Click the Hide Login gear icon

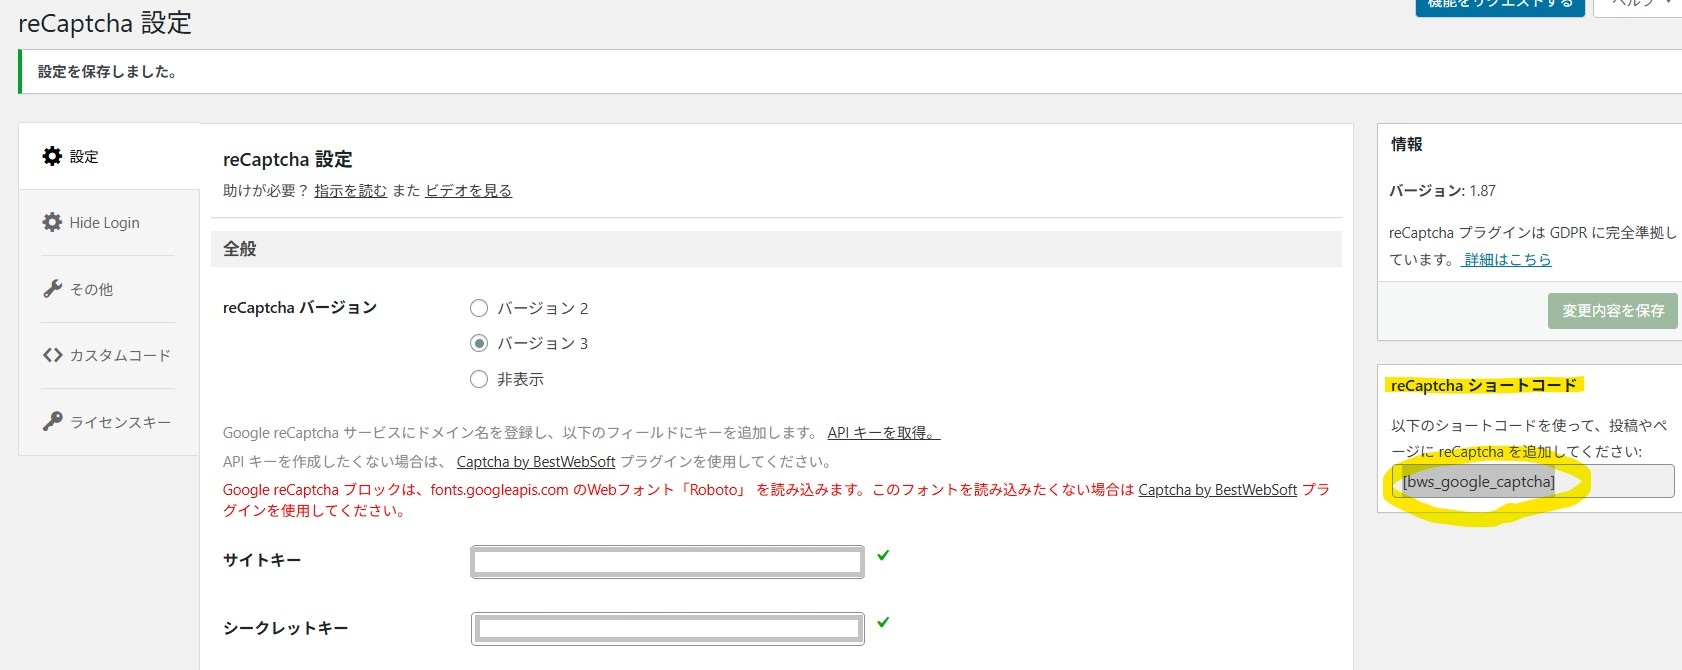(52, 222)
